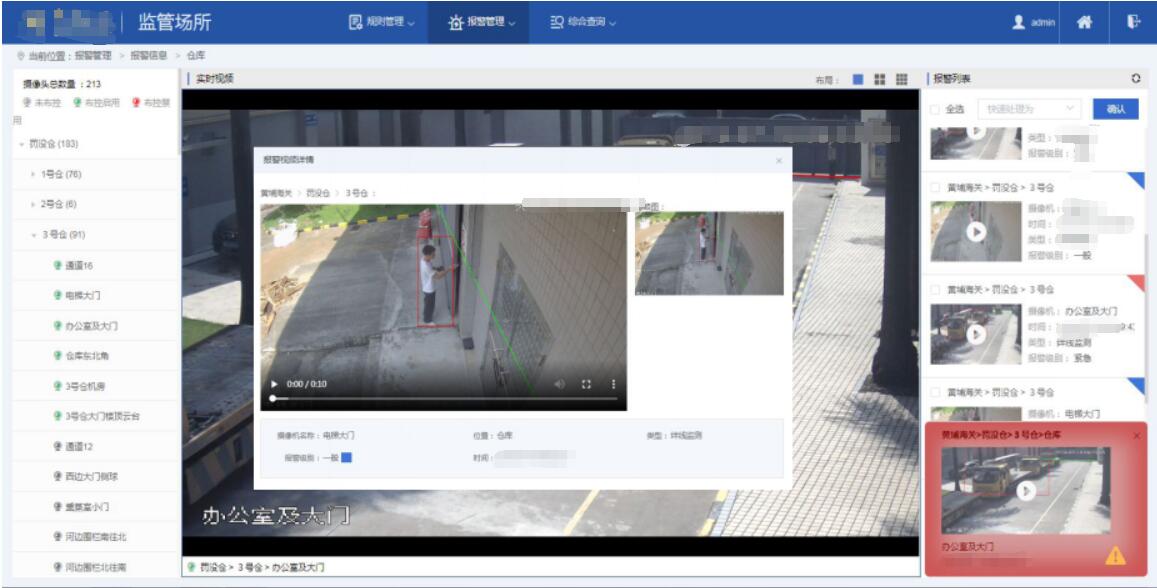Select camera 3号仓机房 in tree
1157x588 pixels.
click(x=84, y=386)
